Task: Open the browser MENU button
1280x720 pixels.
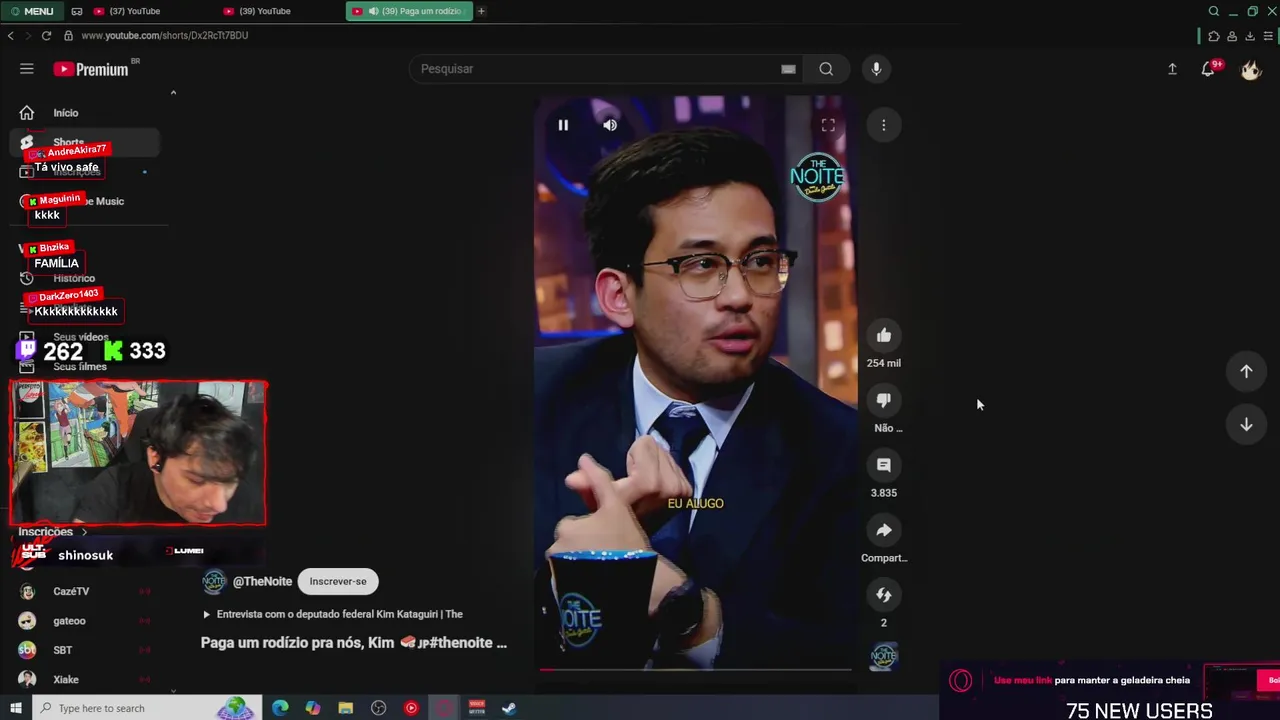Action: 32,11
